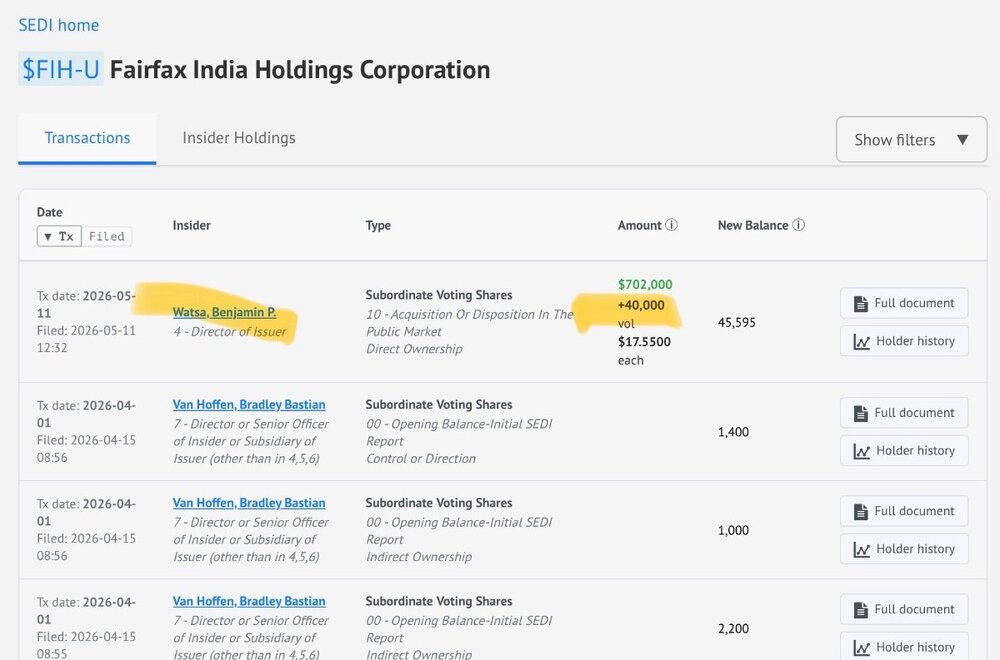Click document icon in Watsa row
1000x660 pixels.
(x=861, y=304)
